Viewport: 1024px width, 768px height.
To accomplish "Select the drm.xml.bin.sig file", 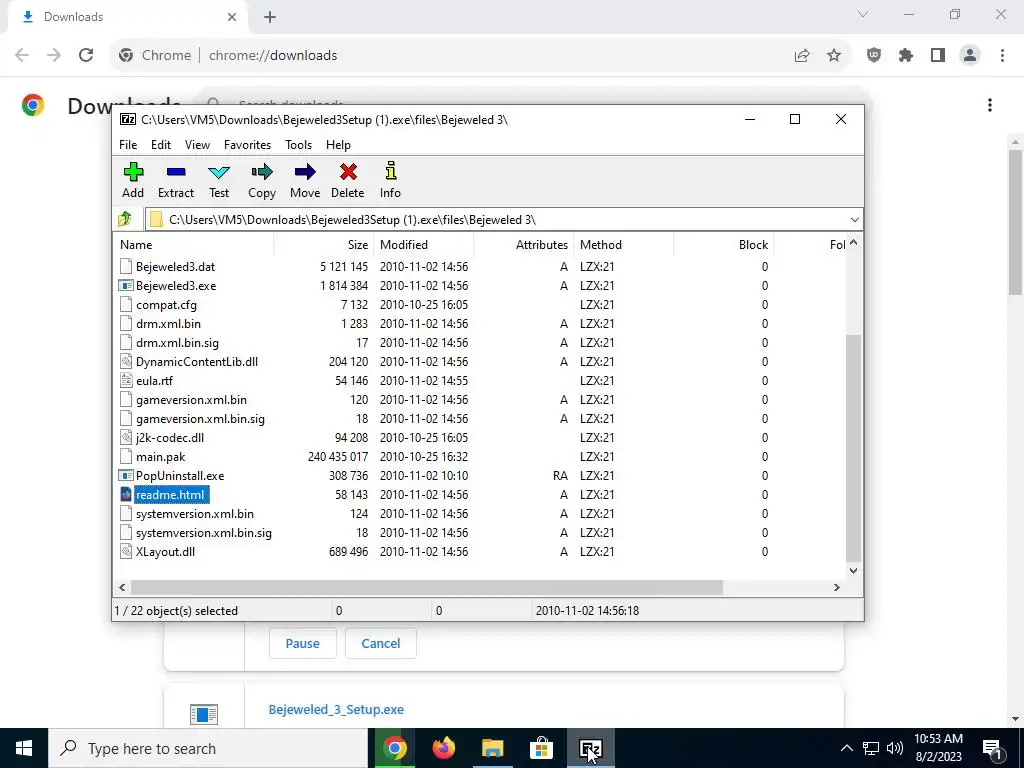I will tap(177, 343).
